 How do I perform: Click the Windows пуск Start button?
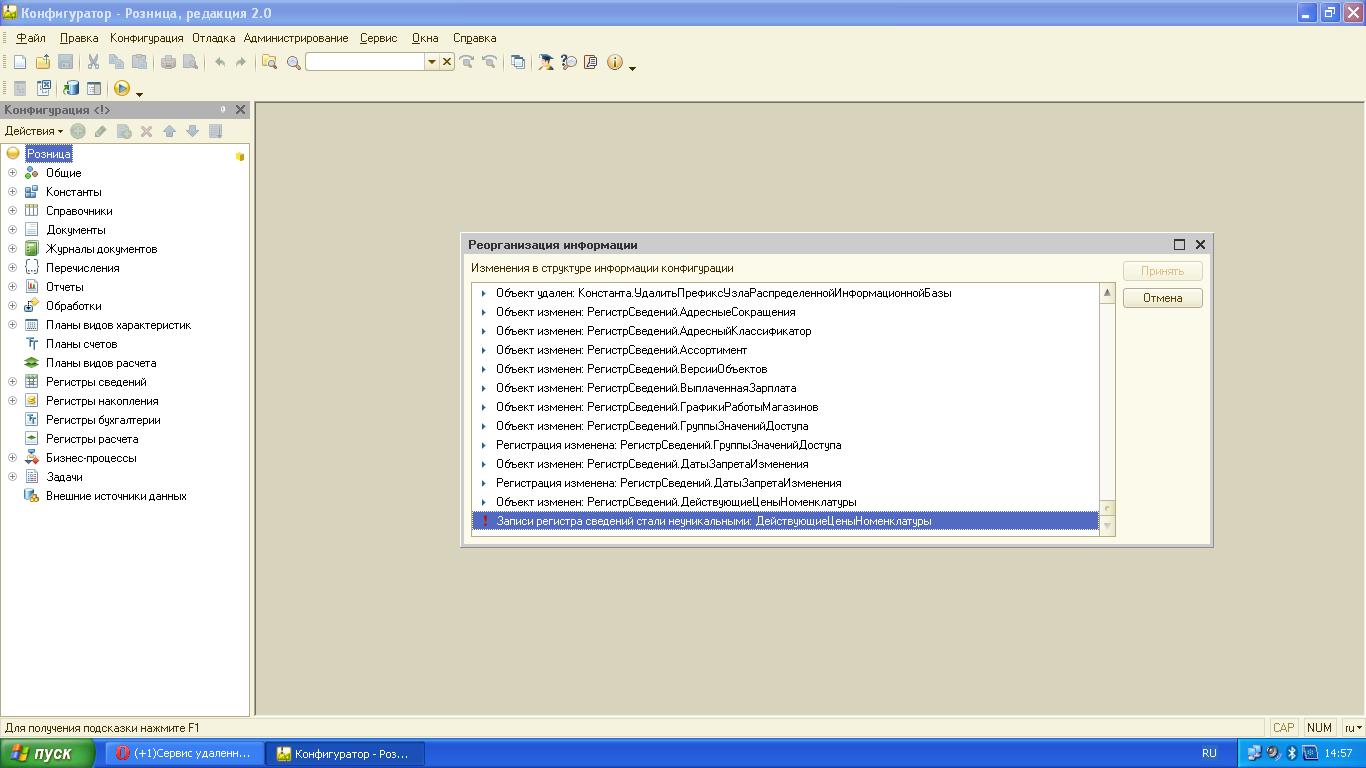point(47,753)
